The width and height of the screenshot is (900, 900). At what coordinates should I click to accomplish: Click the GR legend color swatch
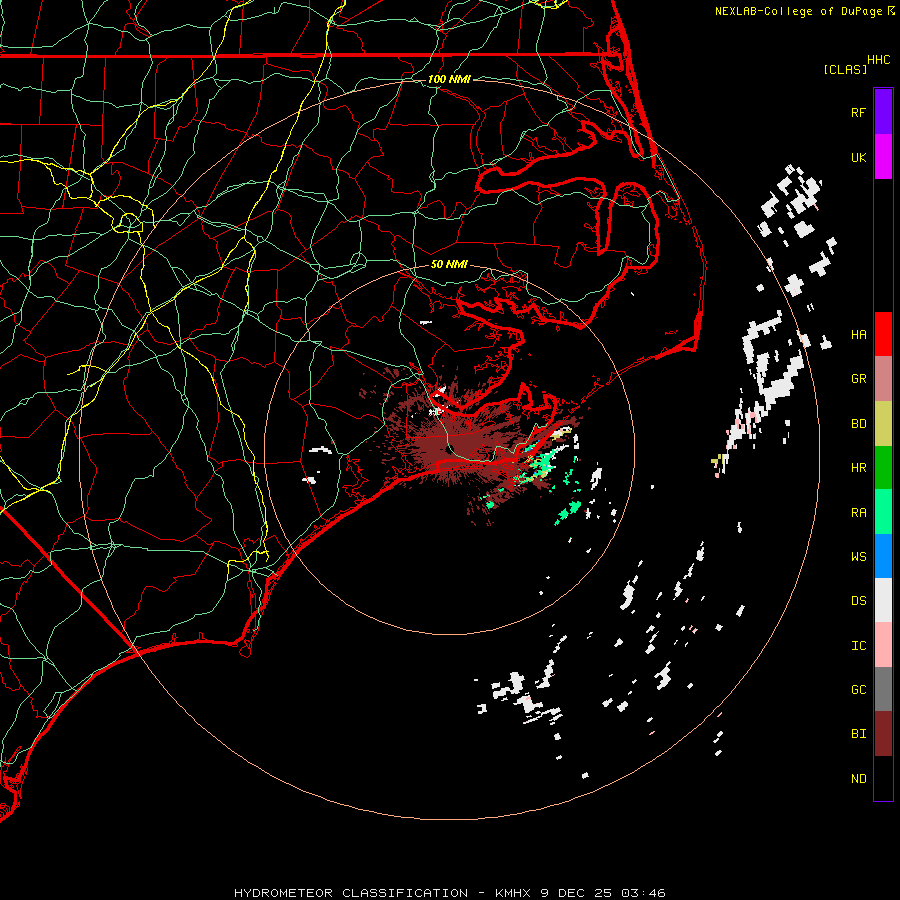(x=883, y=379)
